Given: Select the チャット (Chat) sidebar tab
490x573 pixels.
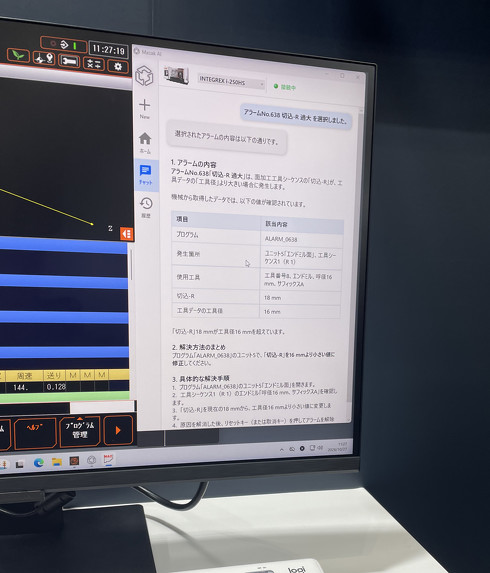Looking at the screenshot, I should pos(146,174).
